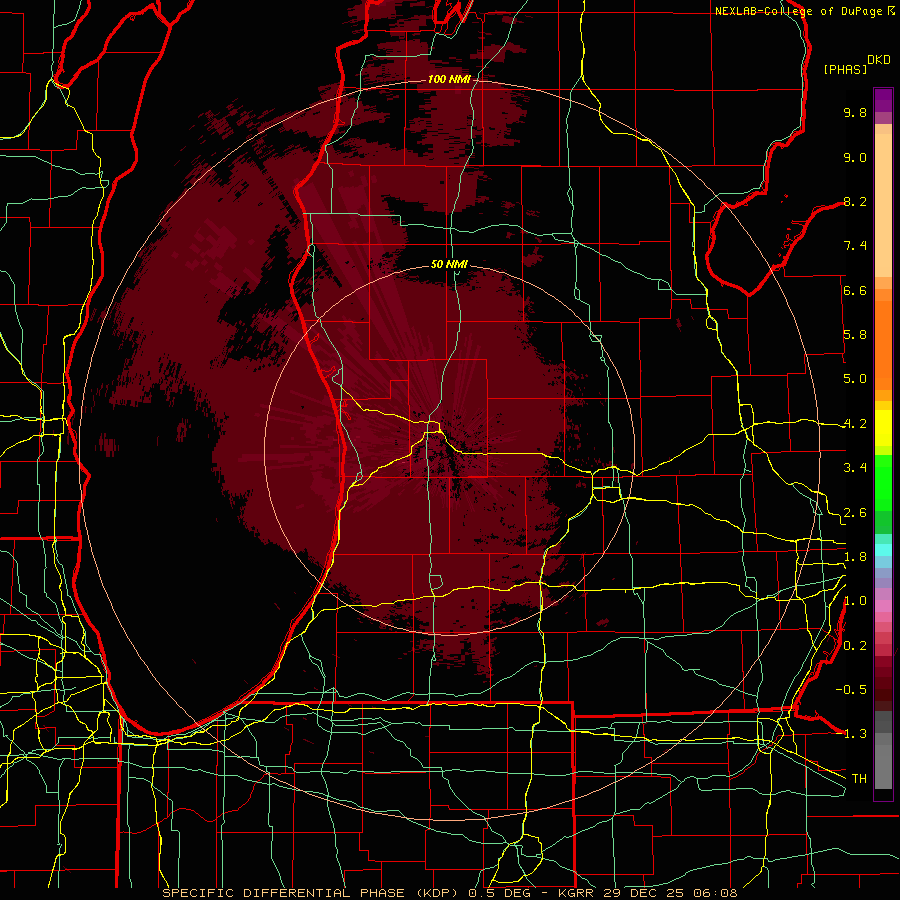Click the 1.8 scale value
The height and width of the screenshot is (900, 900).
click(855, 557)
